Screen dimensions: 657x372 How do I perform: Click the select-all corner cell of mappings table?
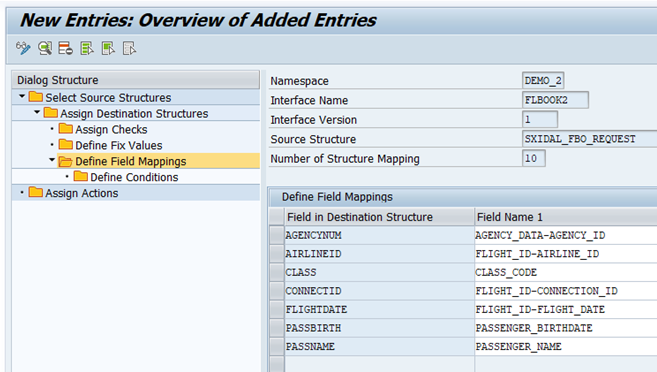click(x=277, y=217)
